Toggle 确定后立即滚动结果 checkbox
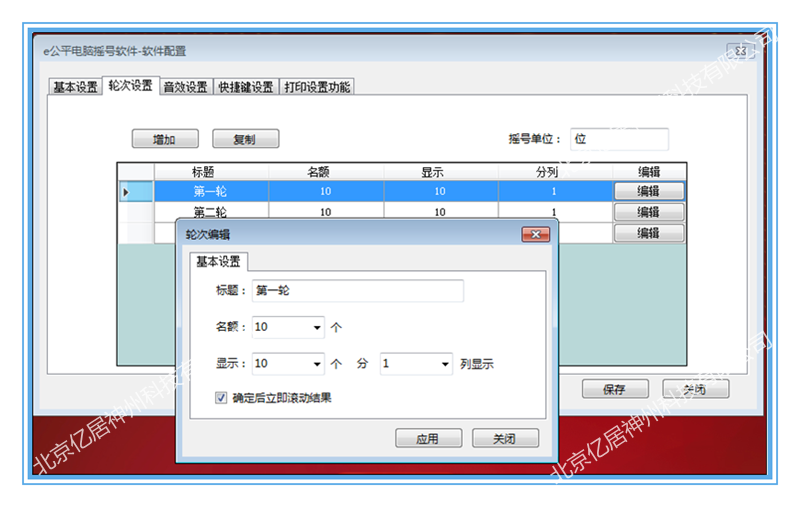This screenshot has width=800, height=507. click(221, 397)
